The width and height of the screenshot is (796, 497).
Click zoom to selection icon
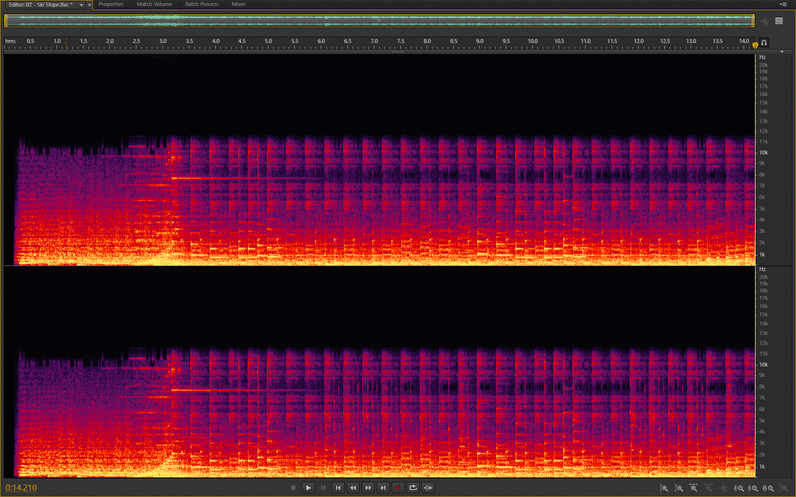768,488
